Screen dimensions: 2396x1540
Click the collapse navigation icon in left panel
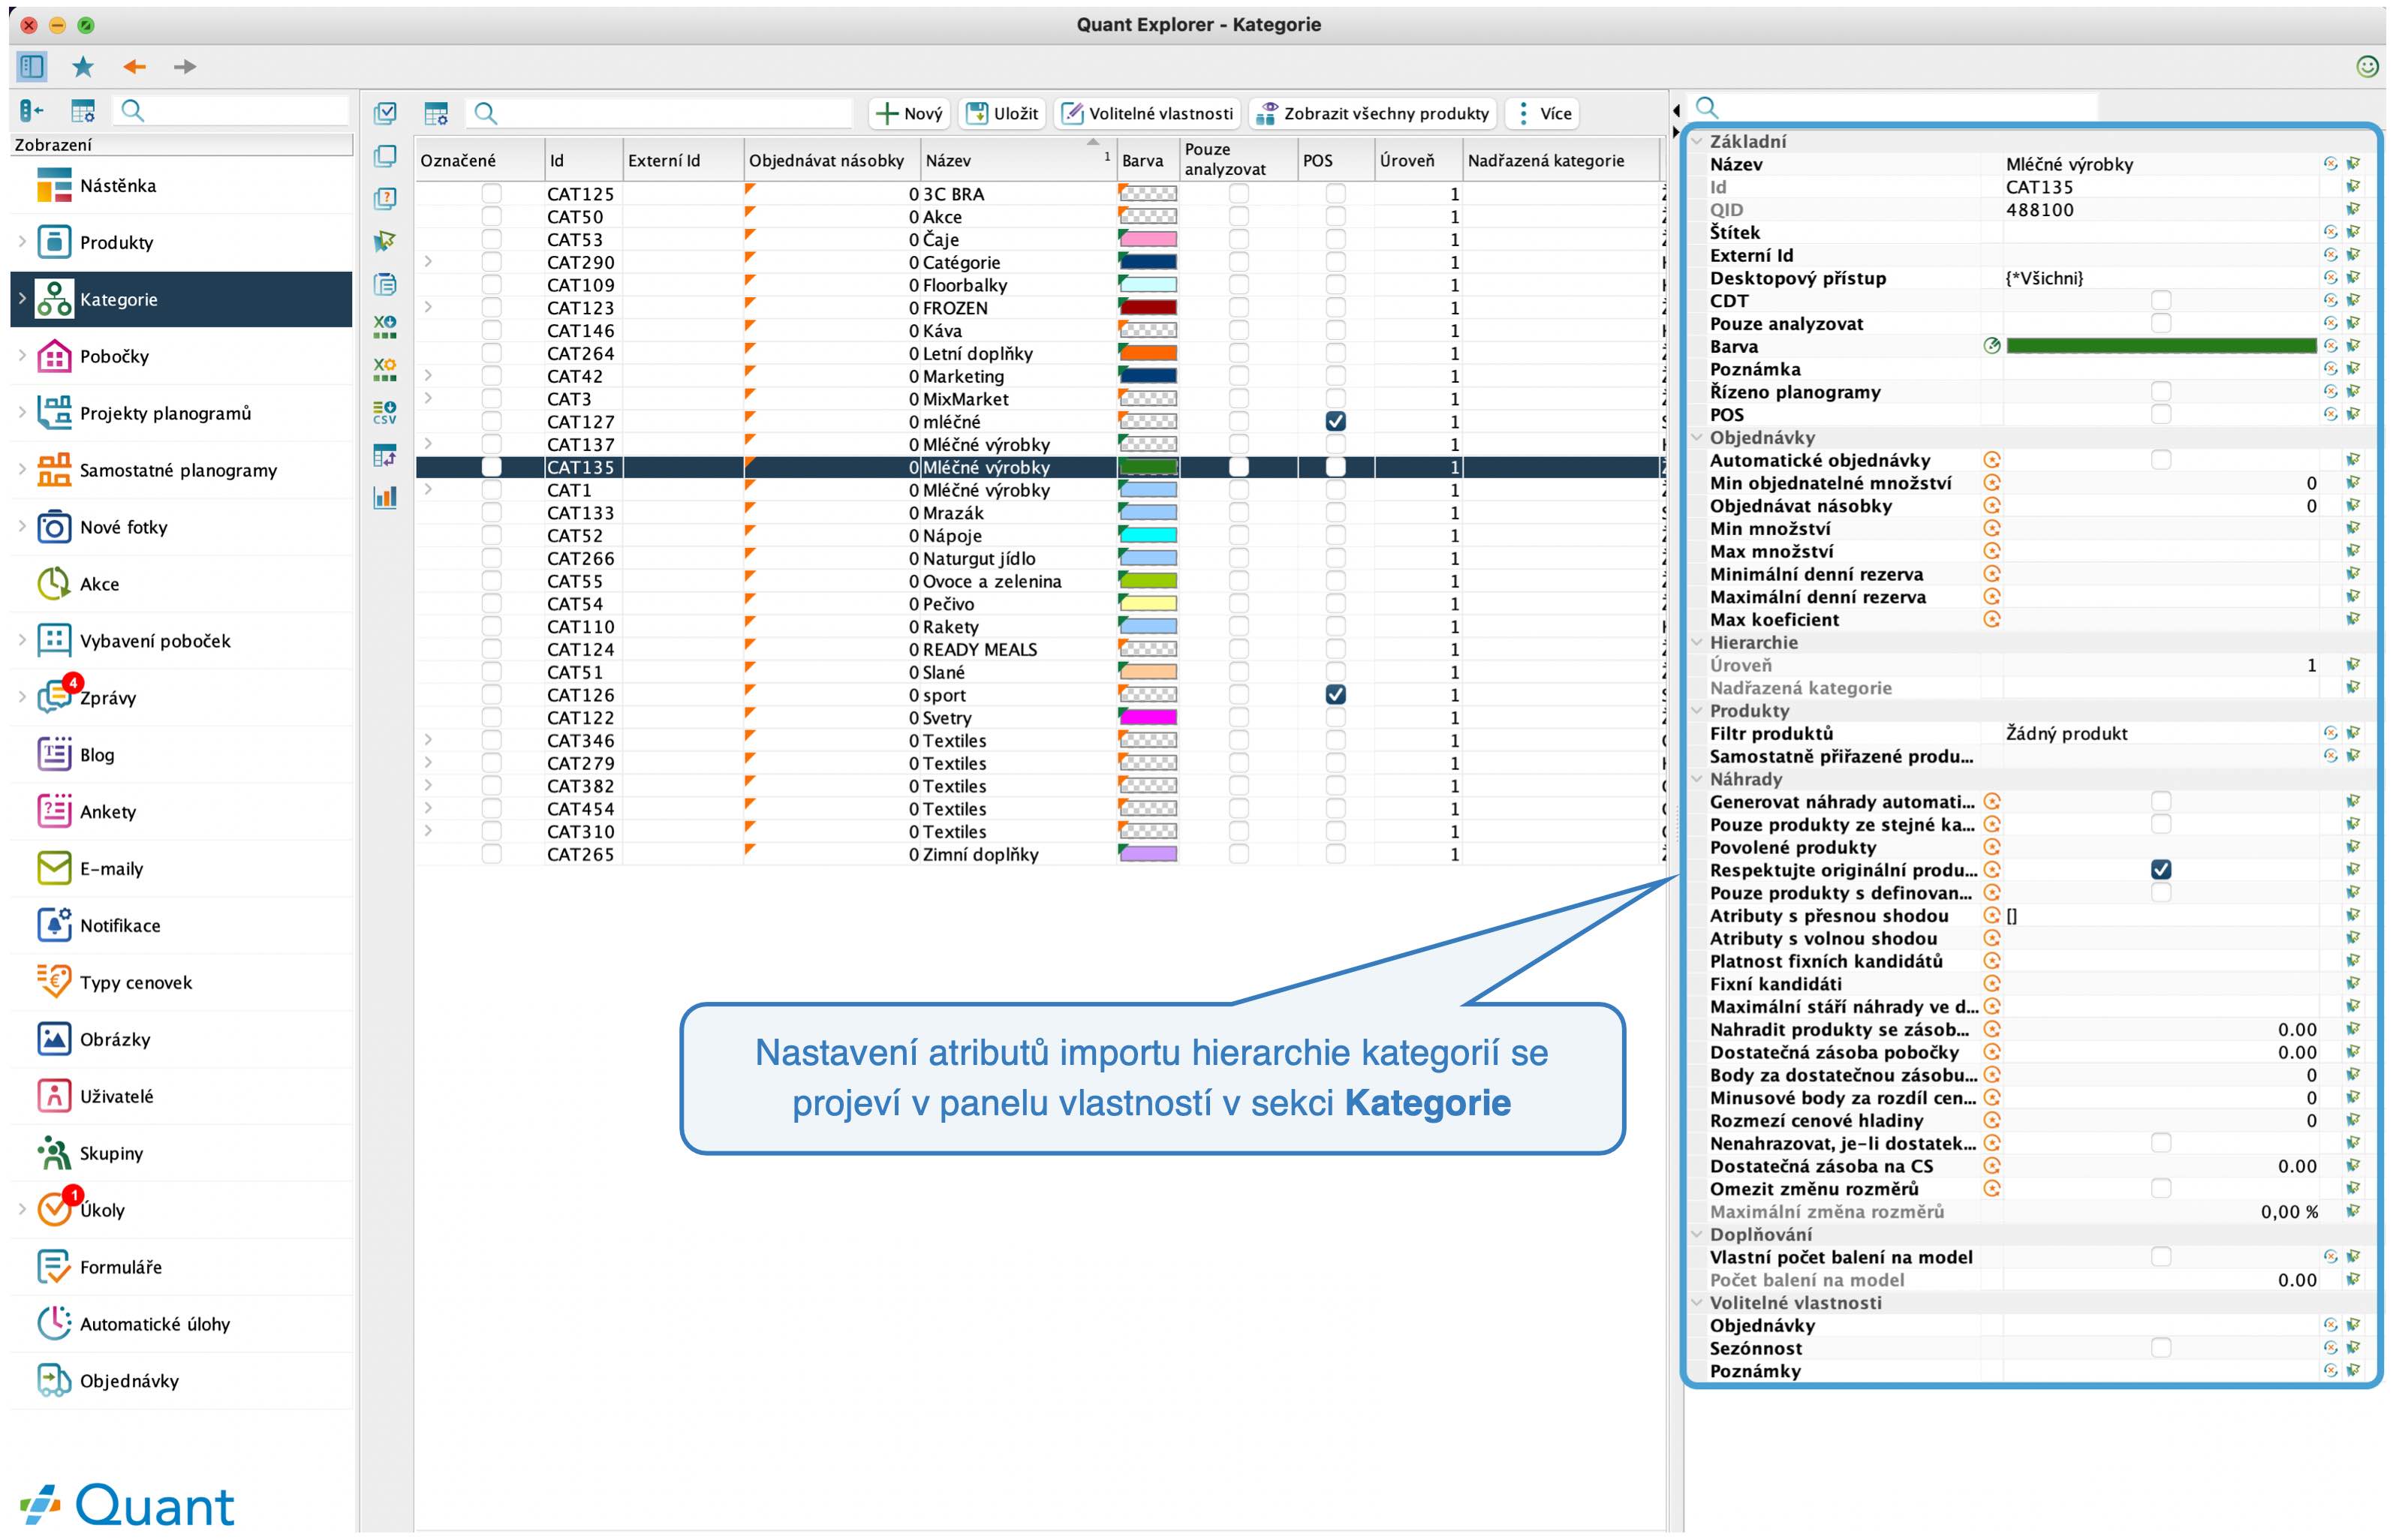pos(32,110)
